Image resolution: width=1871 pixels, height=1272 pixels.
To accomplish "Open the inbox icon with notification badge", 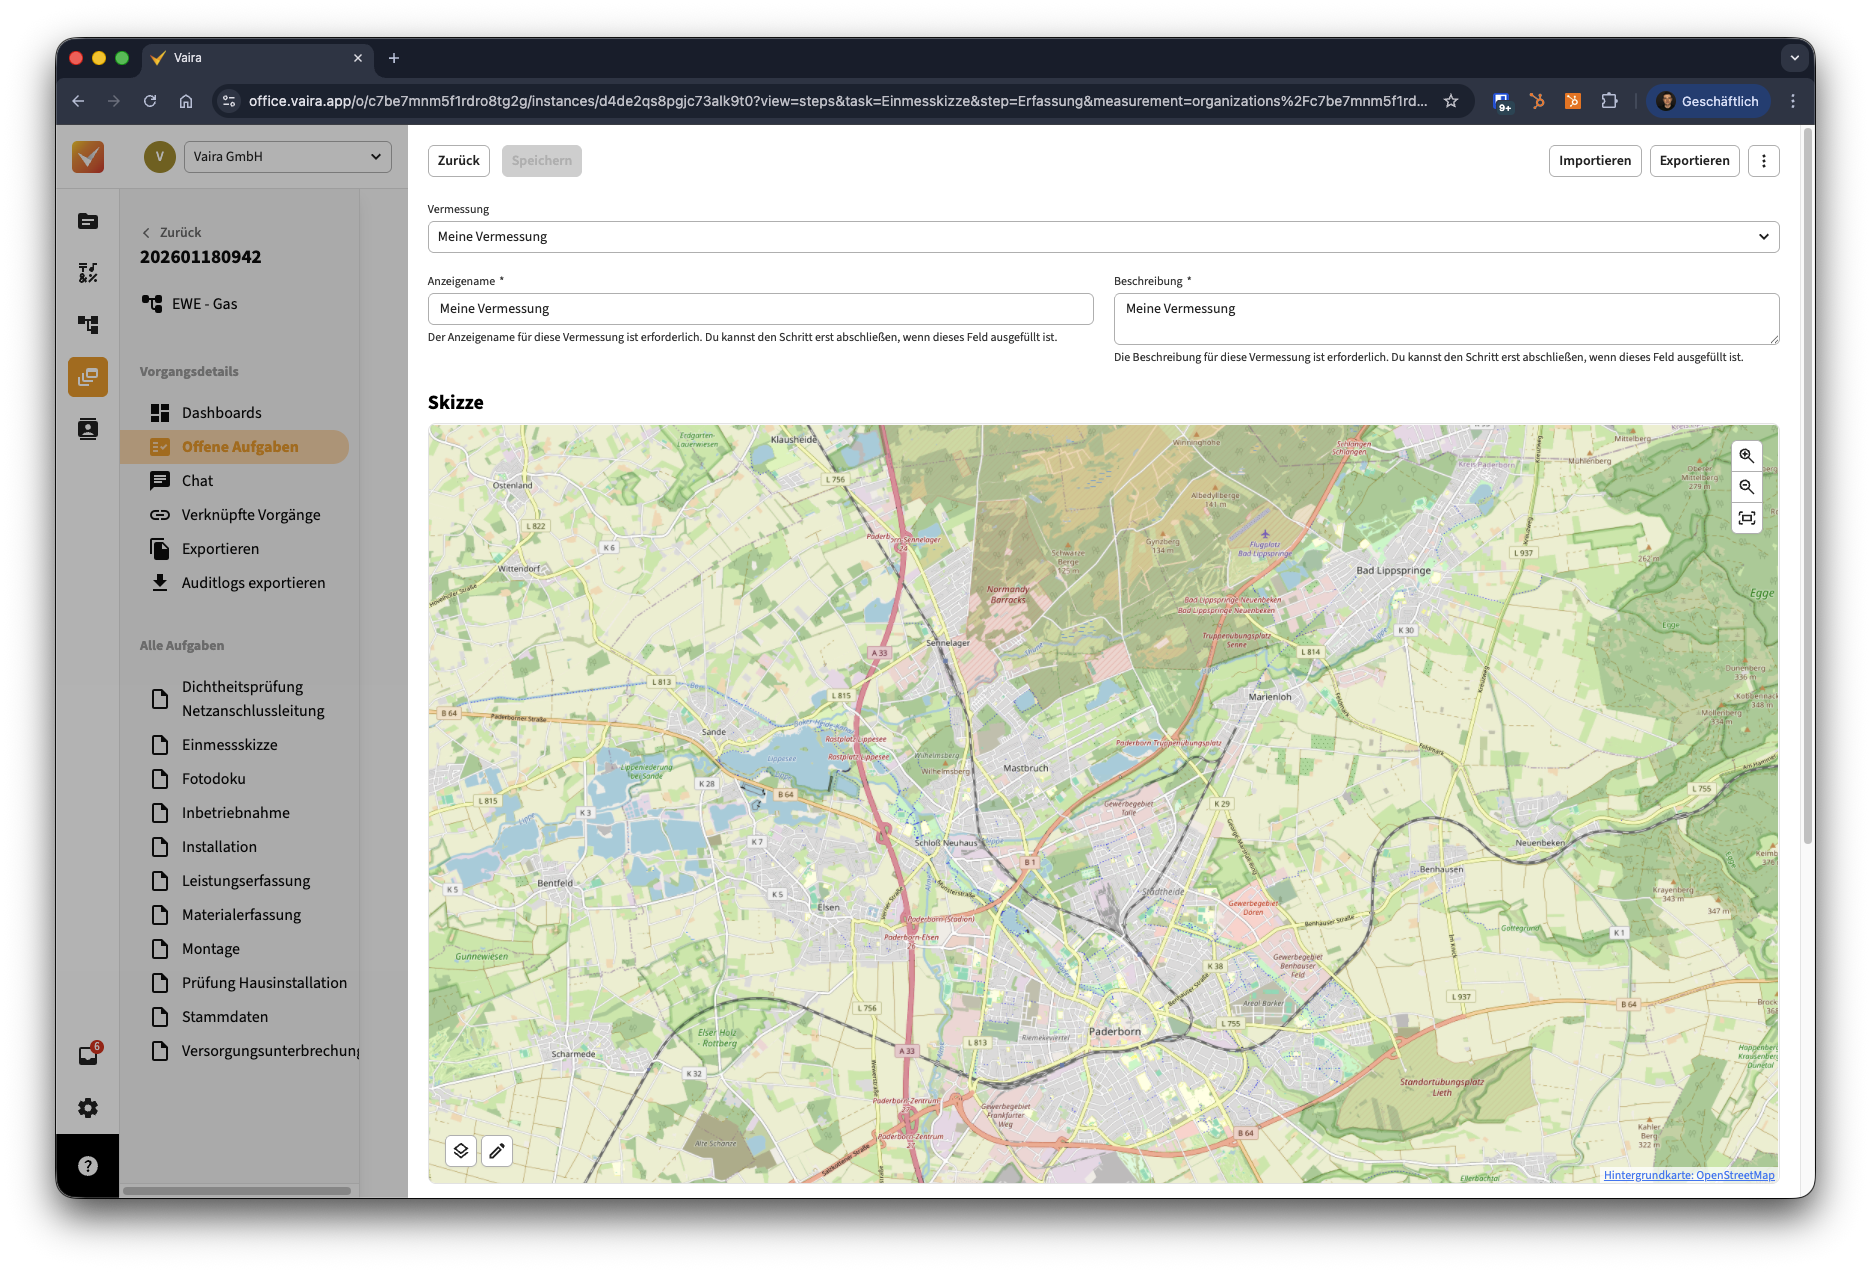I will pyautogui.click(x=88, y=1055).
